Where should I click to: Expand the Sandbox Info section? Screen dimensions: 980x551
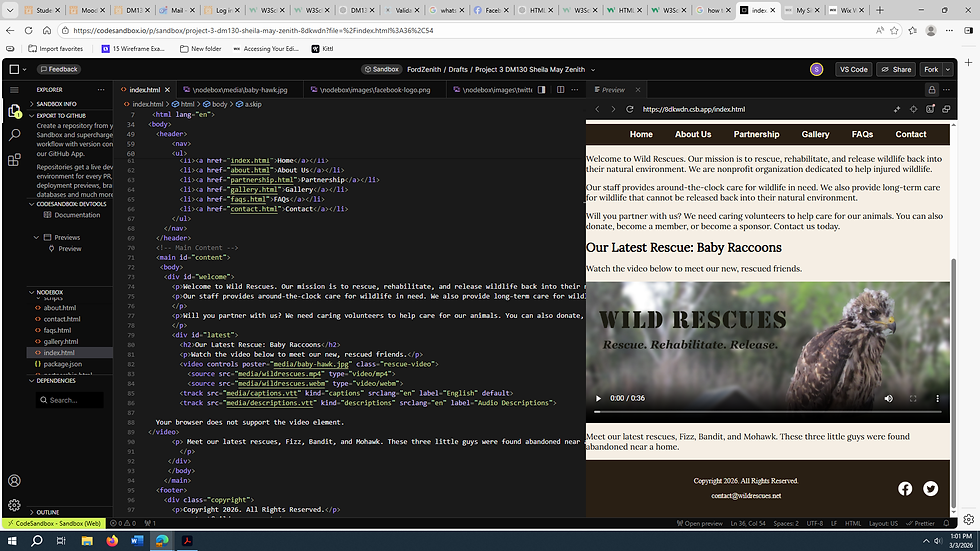coord(57,104)
